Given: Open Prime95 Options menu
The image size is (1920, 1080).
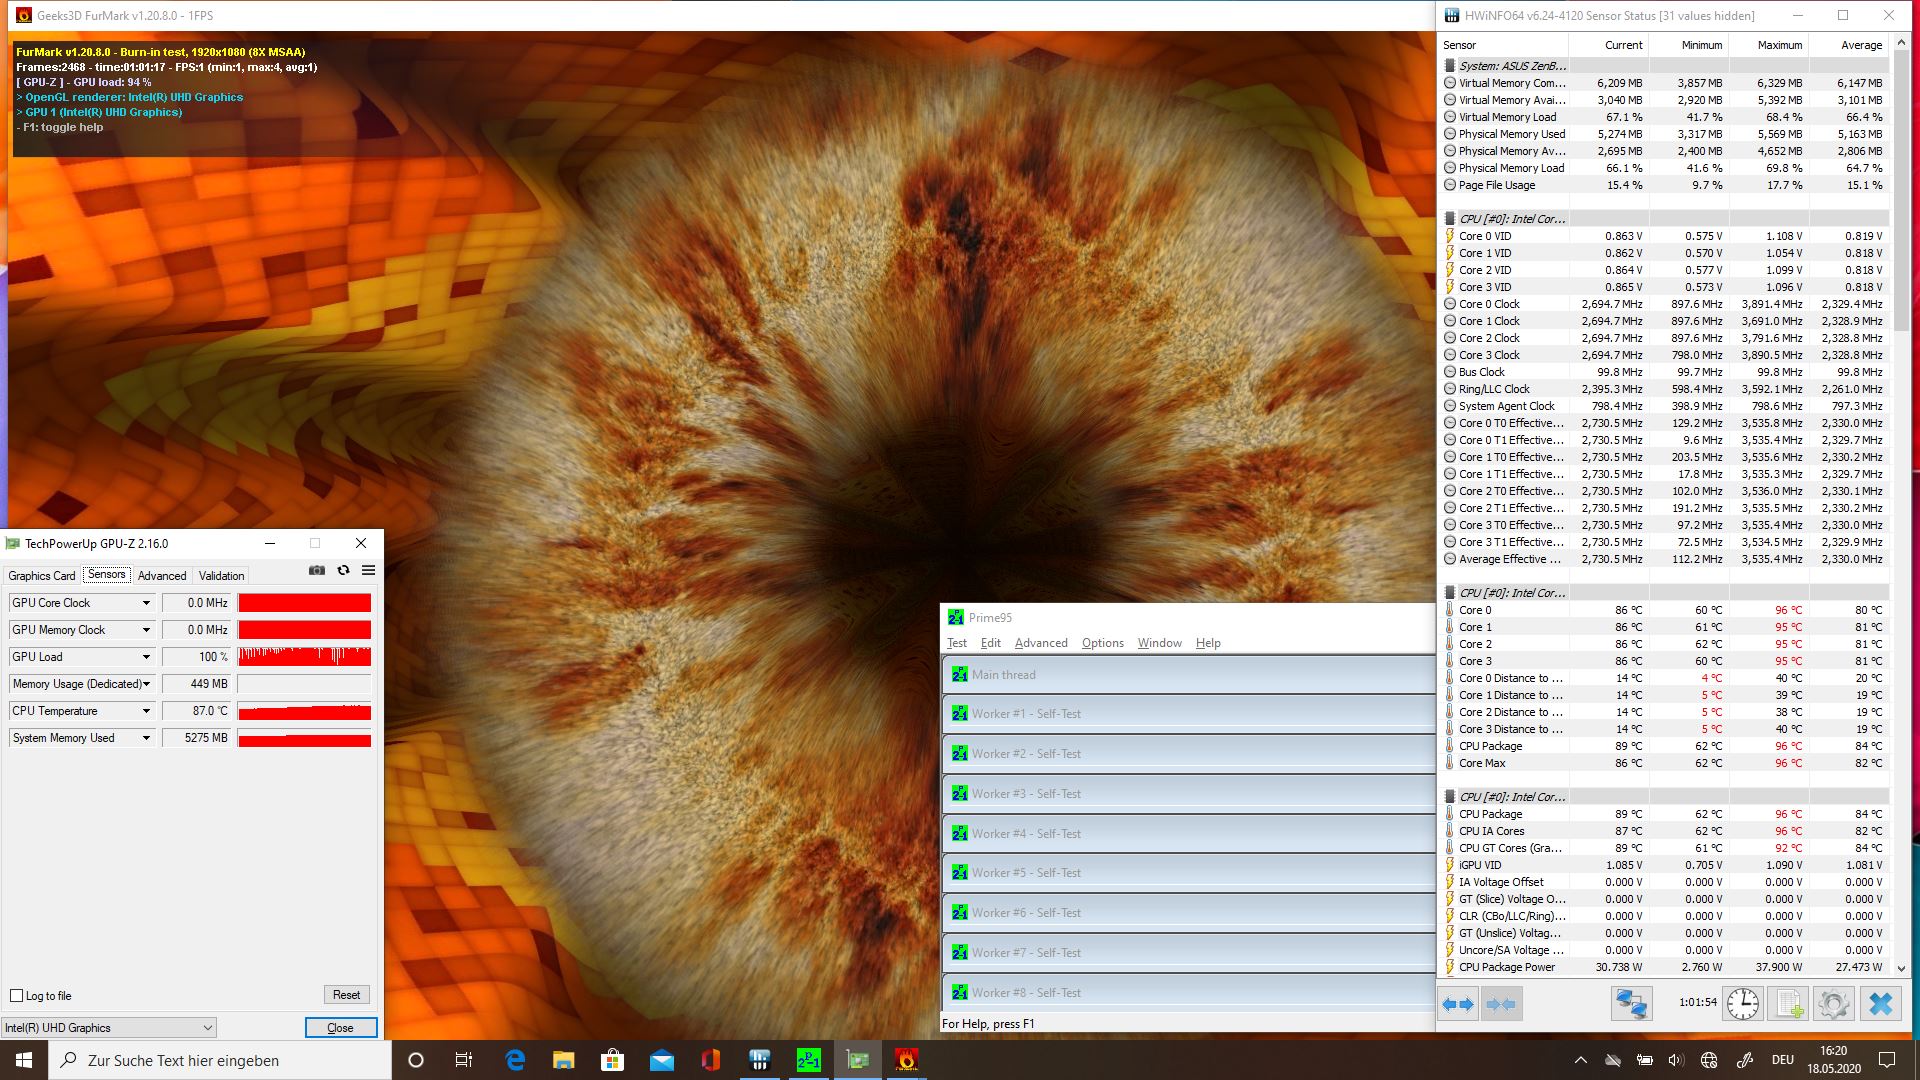Looking at the screenshot, I should point(1102,643).
